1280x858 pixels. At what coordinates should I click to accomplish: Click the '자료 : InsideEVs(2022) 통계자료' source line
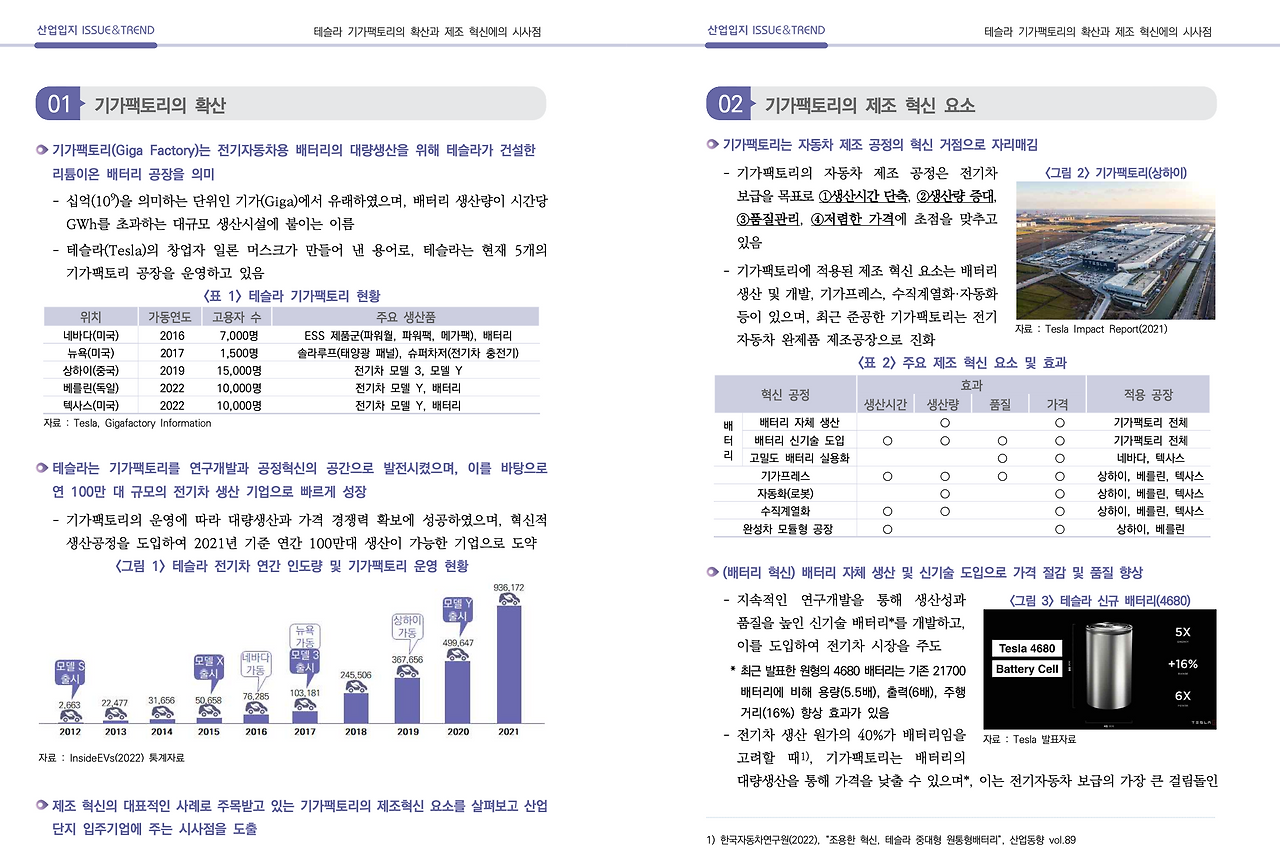pyautogui.click(x=111, y=758)
